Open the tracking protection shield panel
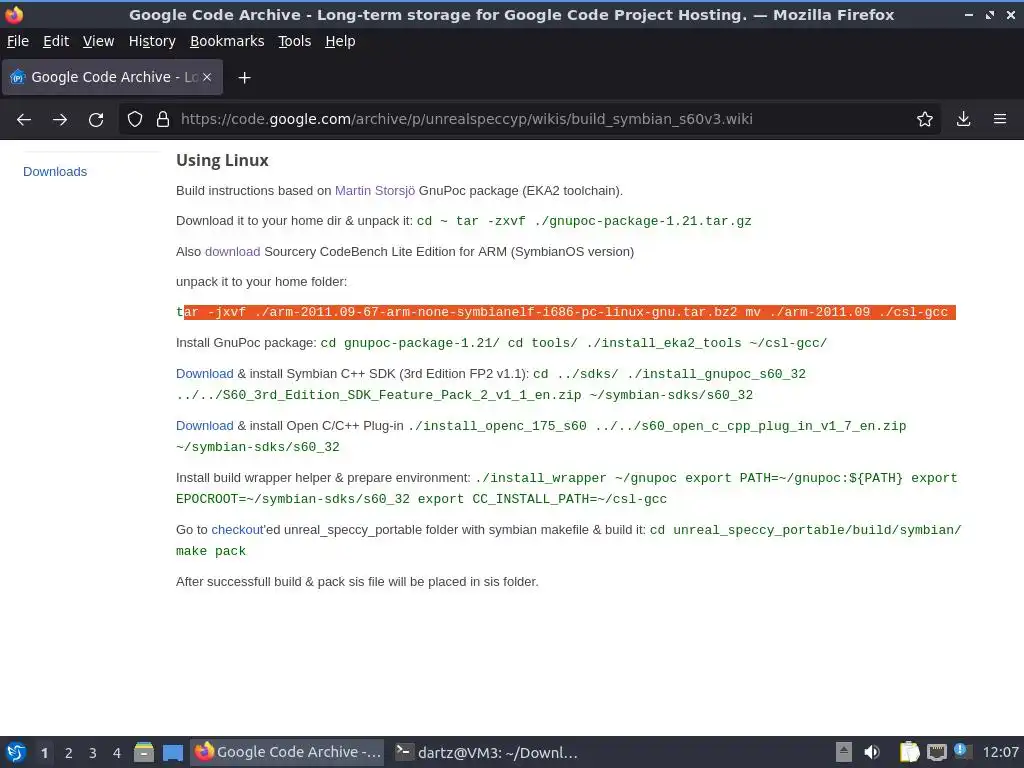This screenshot has width=1024, height=768. pyautogui.click(x=135, y=119)
